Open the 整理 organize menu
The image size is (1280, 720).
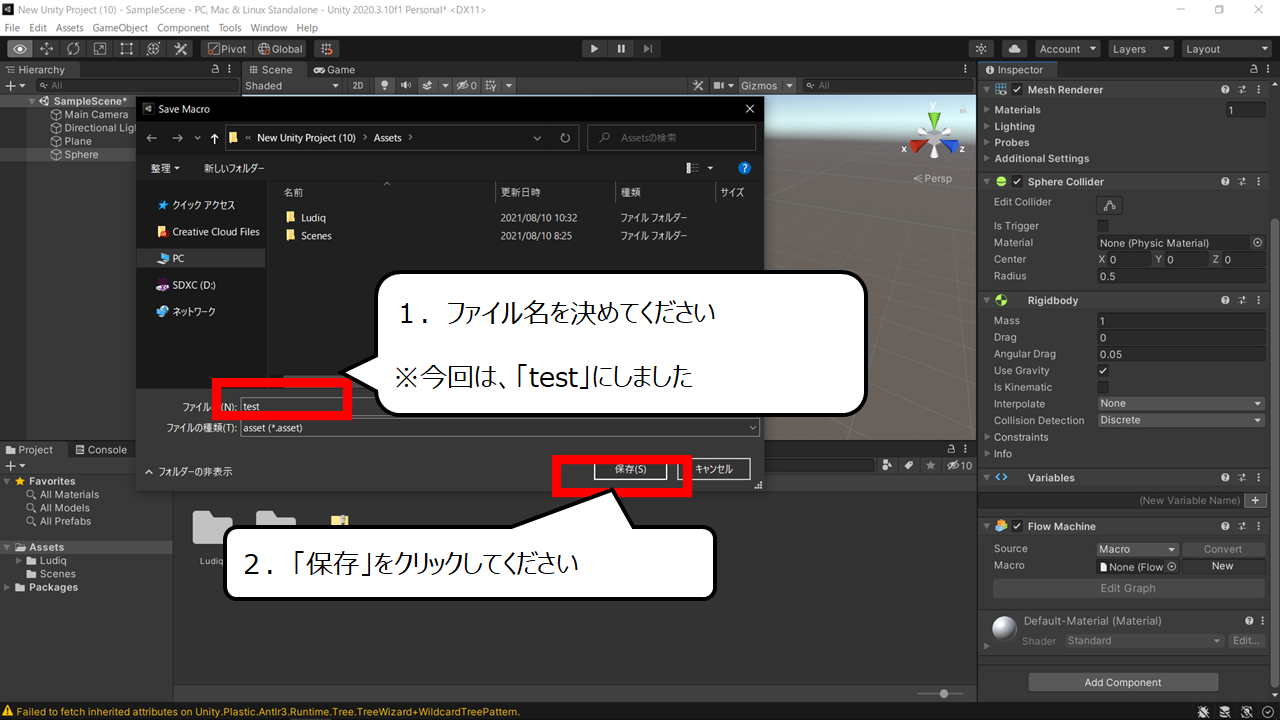(x=165, y=169)
